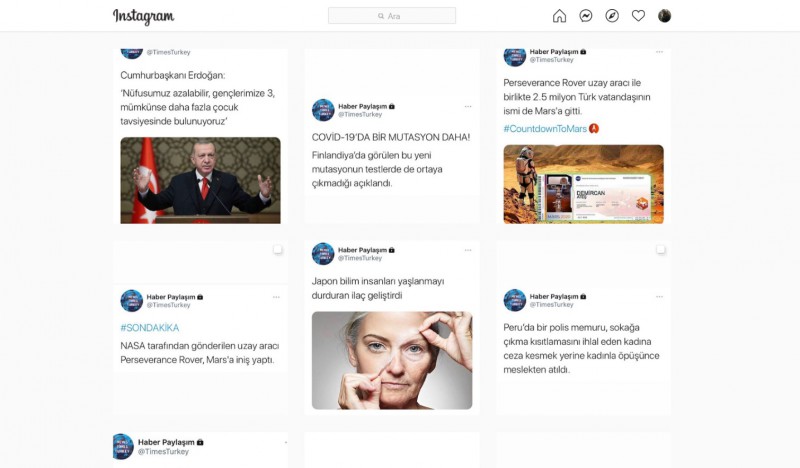Click the multi-image icon above the NASA post
Viewport: 800px width, 468px height.
(x=277, y=249)
